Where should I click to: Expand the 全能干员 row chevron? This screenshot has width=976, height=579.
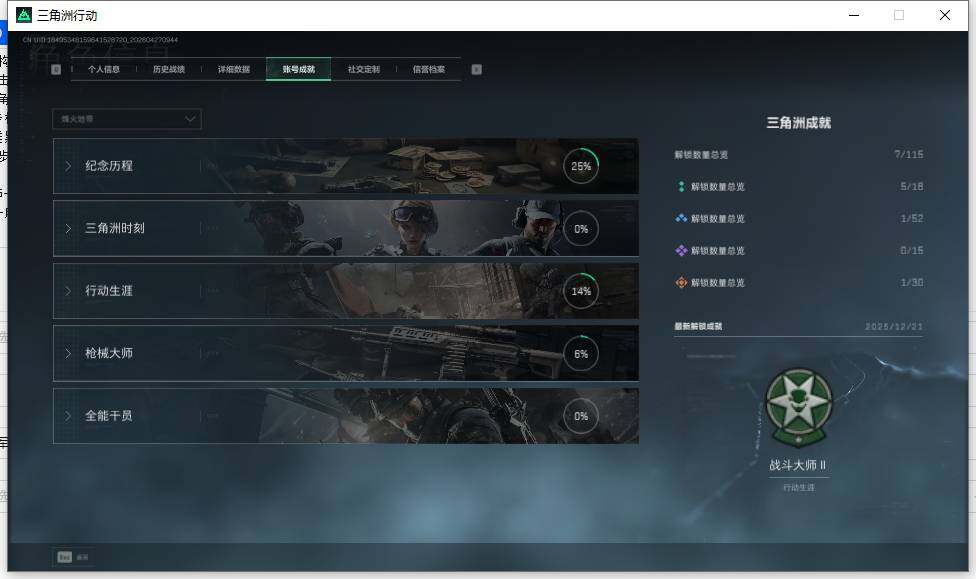click(68, 415)
